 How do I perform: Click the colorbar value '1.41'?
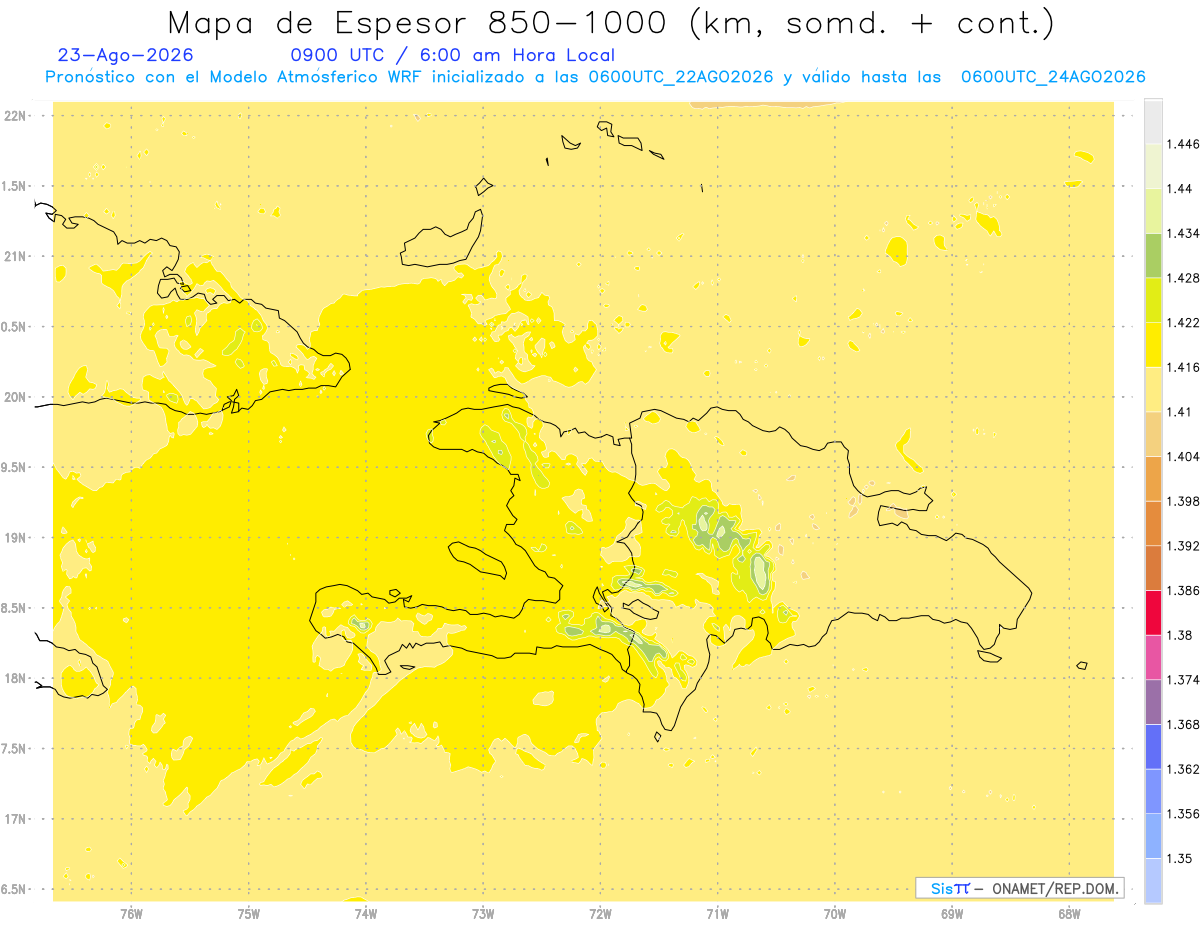[1179, 411]
